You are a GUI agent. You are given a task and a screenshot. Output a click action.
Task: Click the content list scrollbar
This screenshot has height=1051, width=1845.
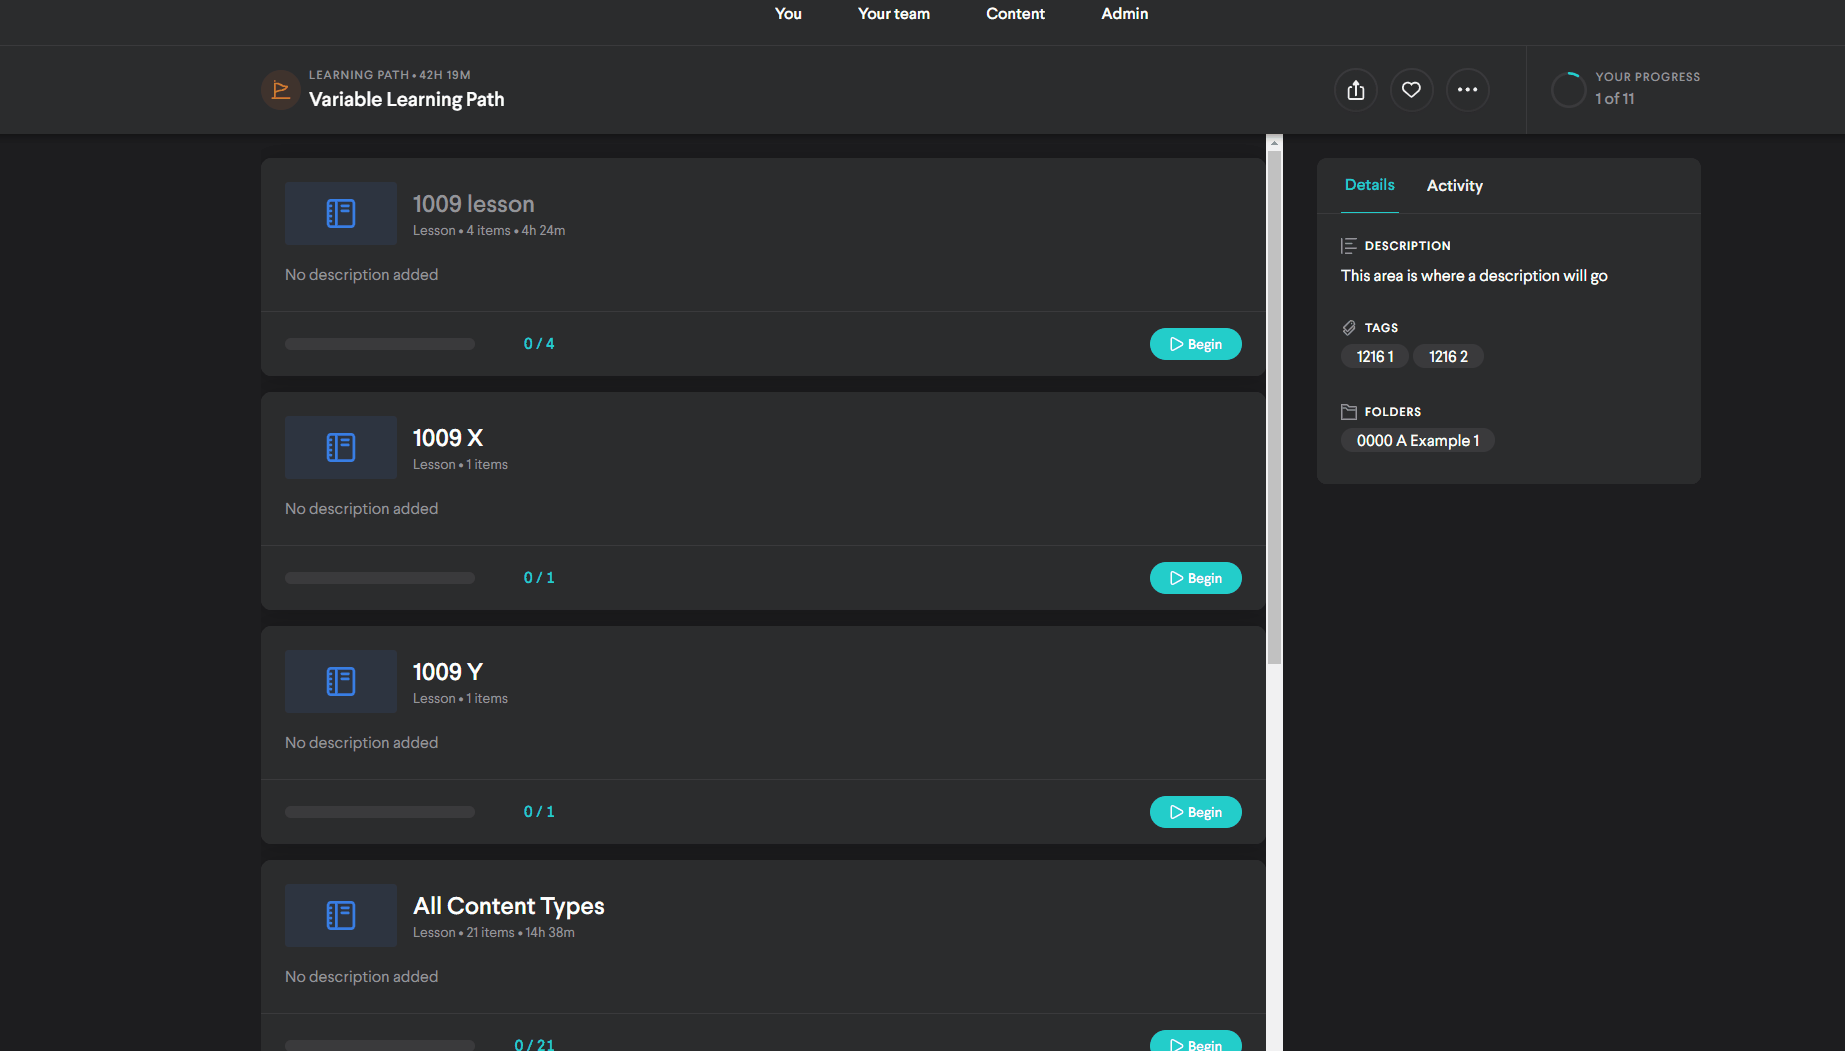(1273, 400)
